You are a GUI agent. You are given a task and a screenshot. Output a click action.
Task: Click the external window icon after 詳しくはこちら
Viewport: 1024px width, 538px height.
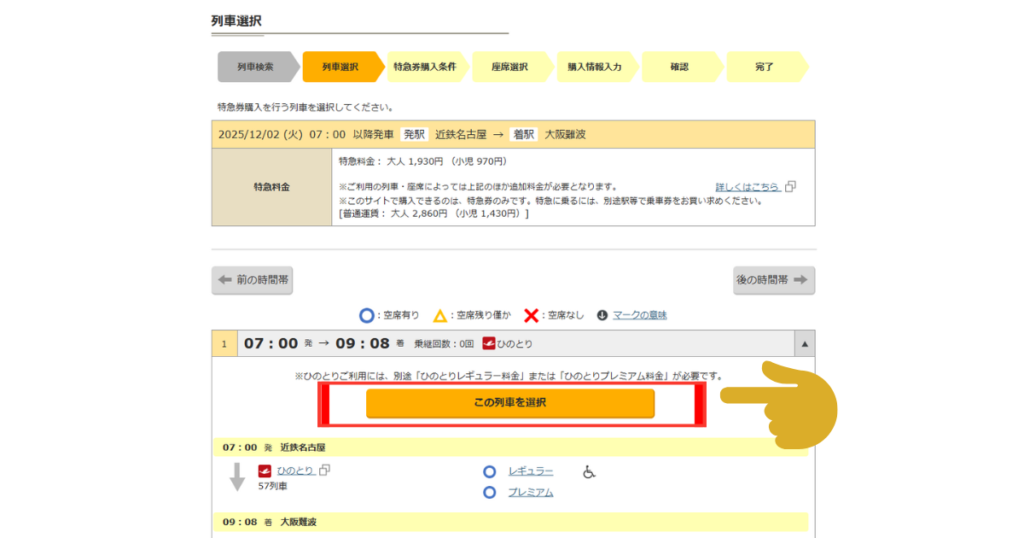(x=790, y=187)
